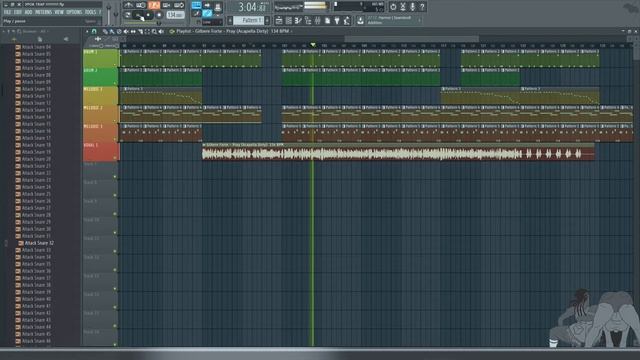Screen dimensions: 640x360
Task: Toggle mute on empty Track 8
Action: pos(115,196)
